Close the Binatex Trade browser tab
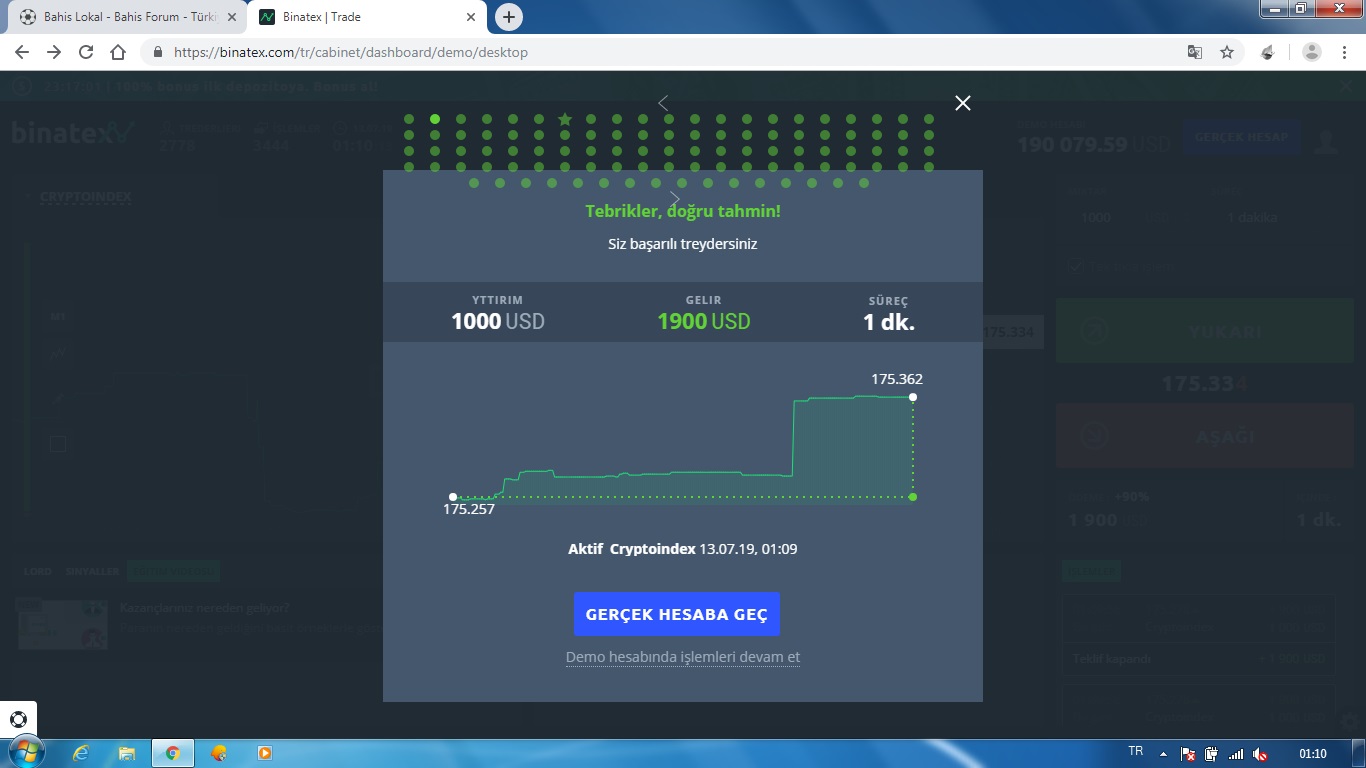Screen dimensions: 1366x768 (472, 17)
